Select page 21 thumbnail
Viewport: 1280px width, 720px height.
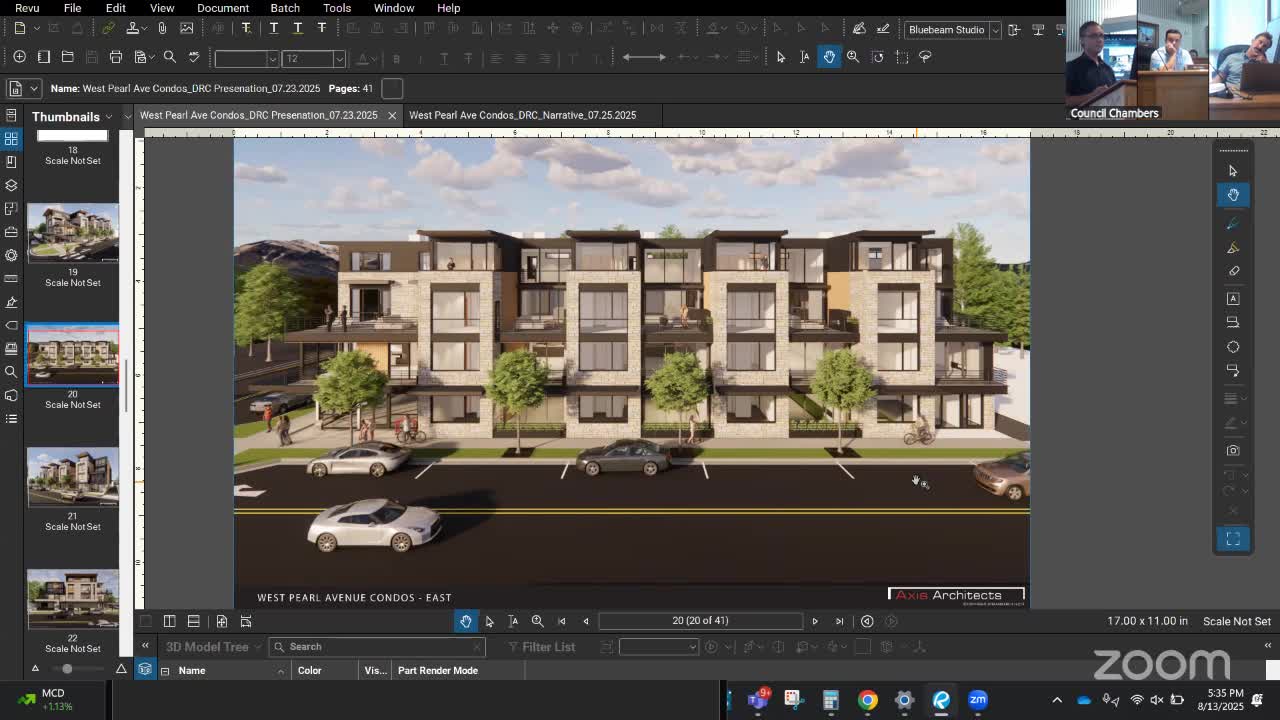click(x=72, y=477)
